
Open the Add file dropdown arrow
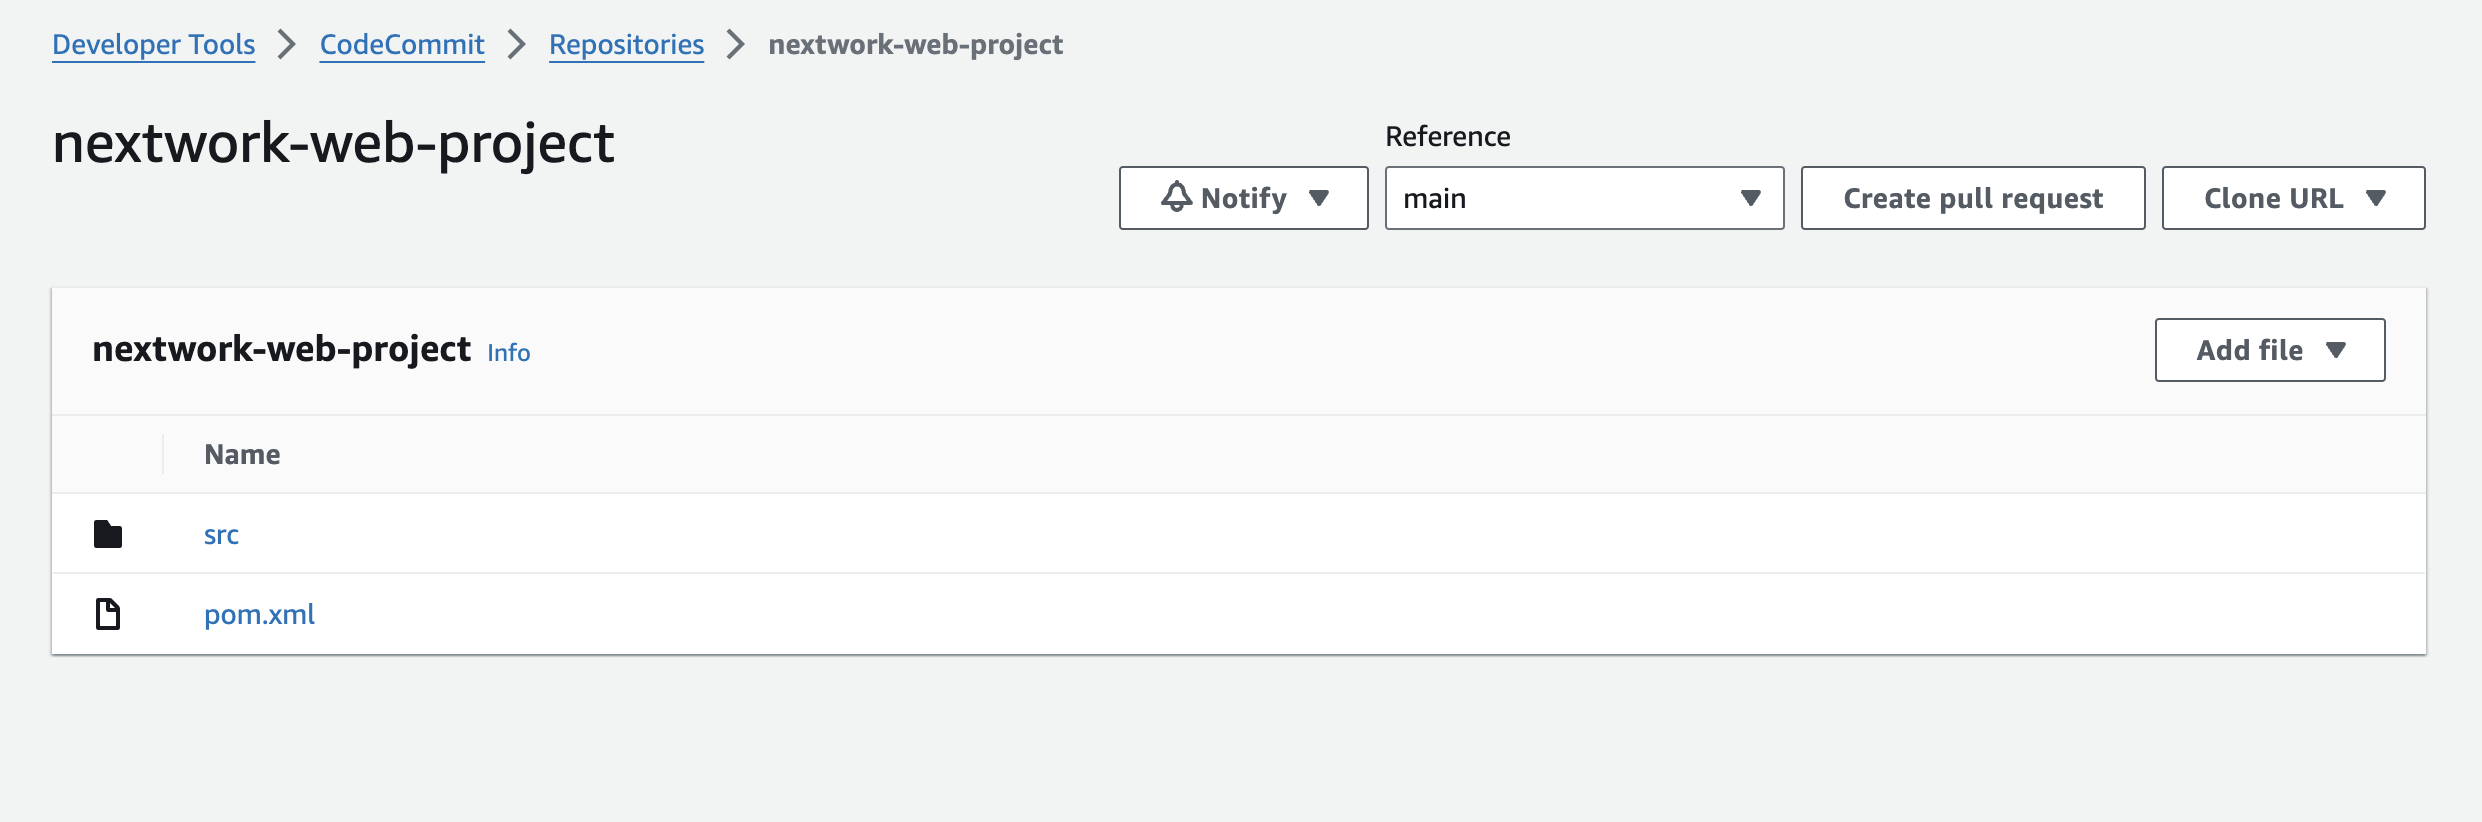point(2336,350)
